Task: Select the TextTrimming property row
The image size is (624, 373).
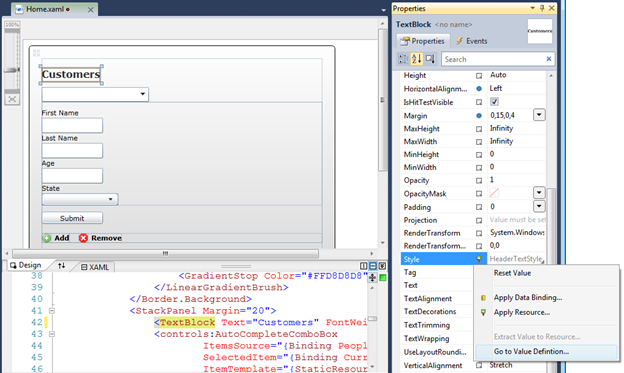Action: (437, 325)
